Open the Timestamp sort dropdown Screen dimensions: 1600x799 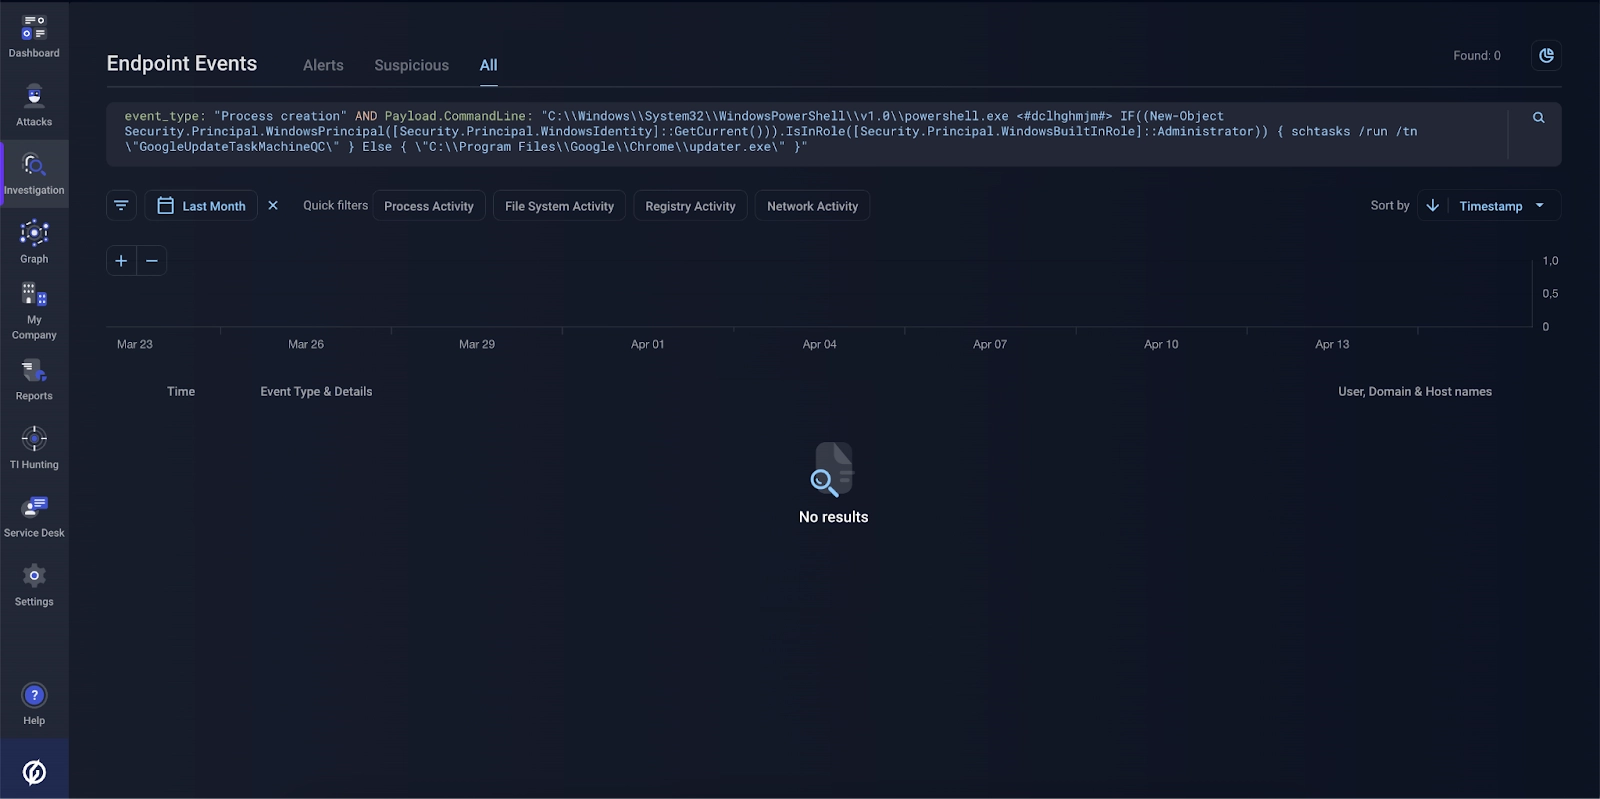point(1502,206)
